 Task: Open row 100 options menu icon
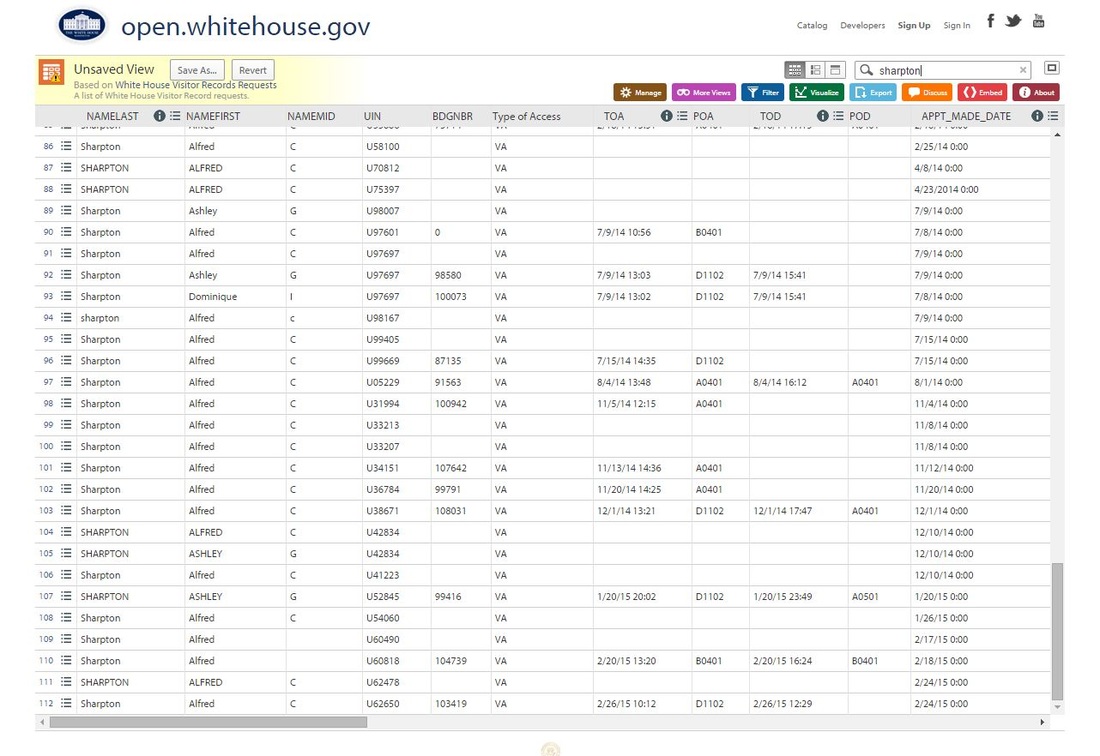pyautogui.click(x=66, y=445)
